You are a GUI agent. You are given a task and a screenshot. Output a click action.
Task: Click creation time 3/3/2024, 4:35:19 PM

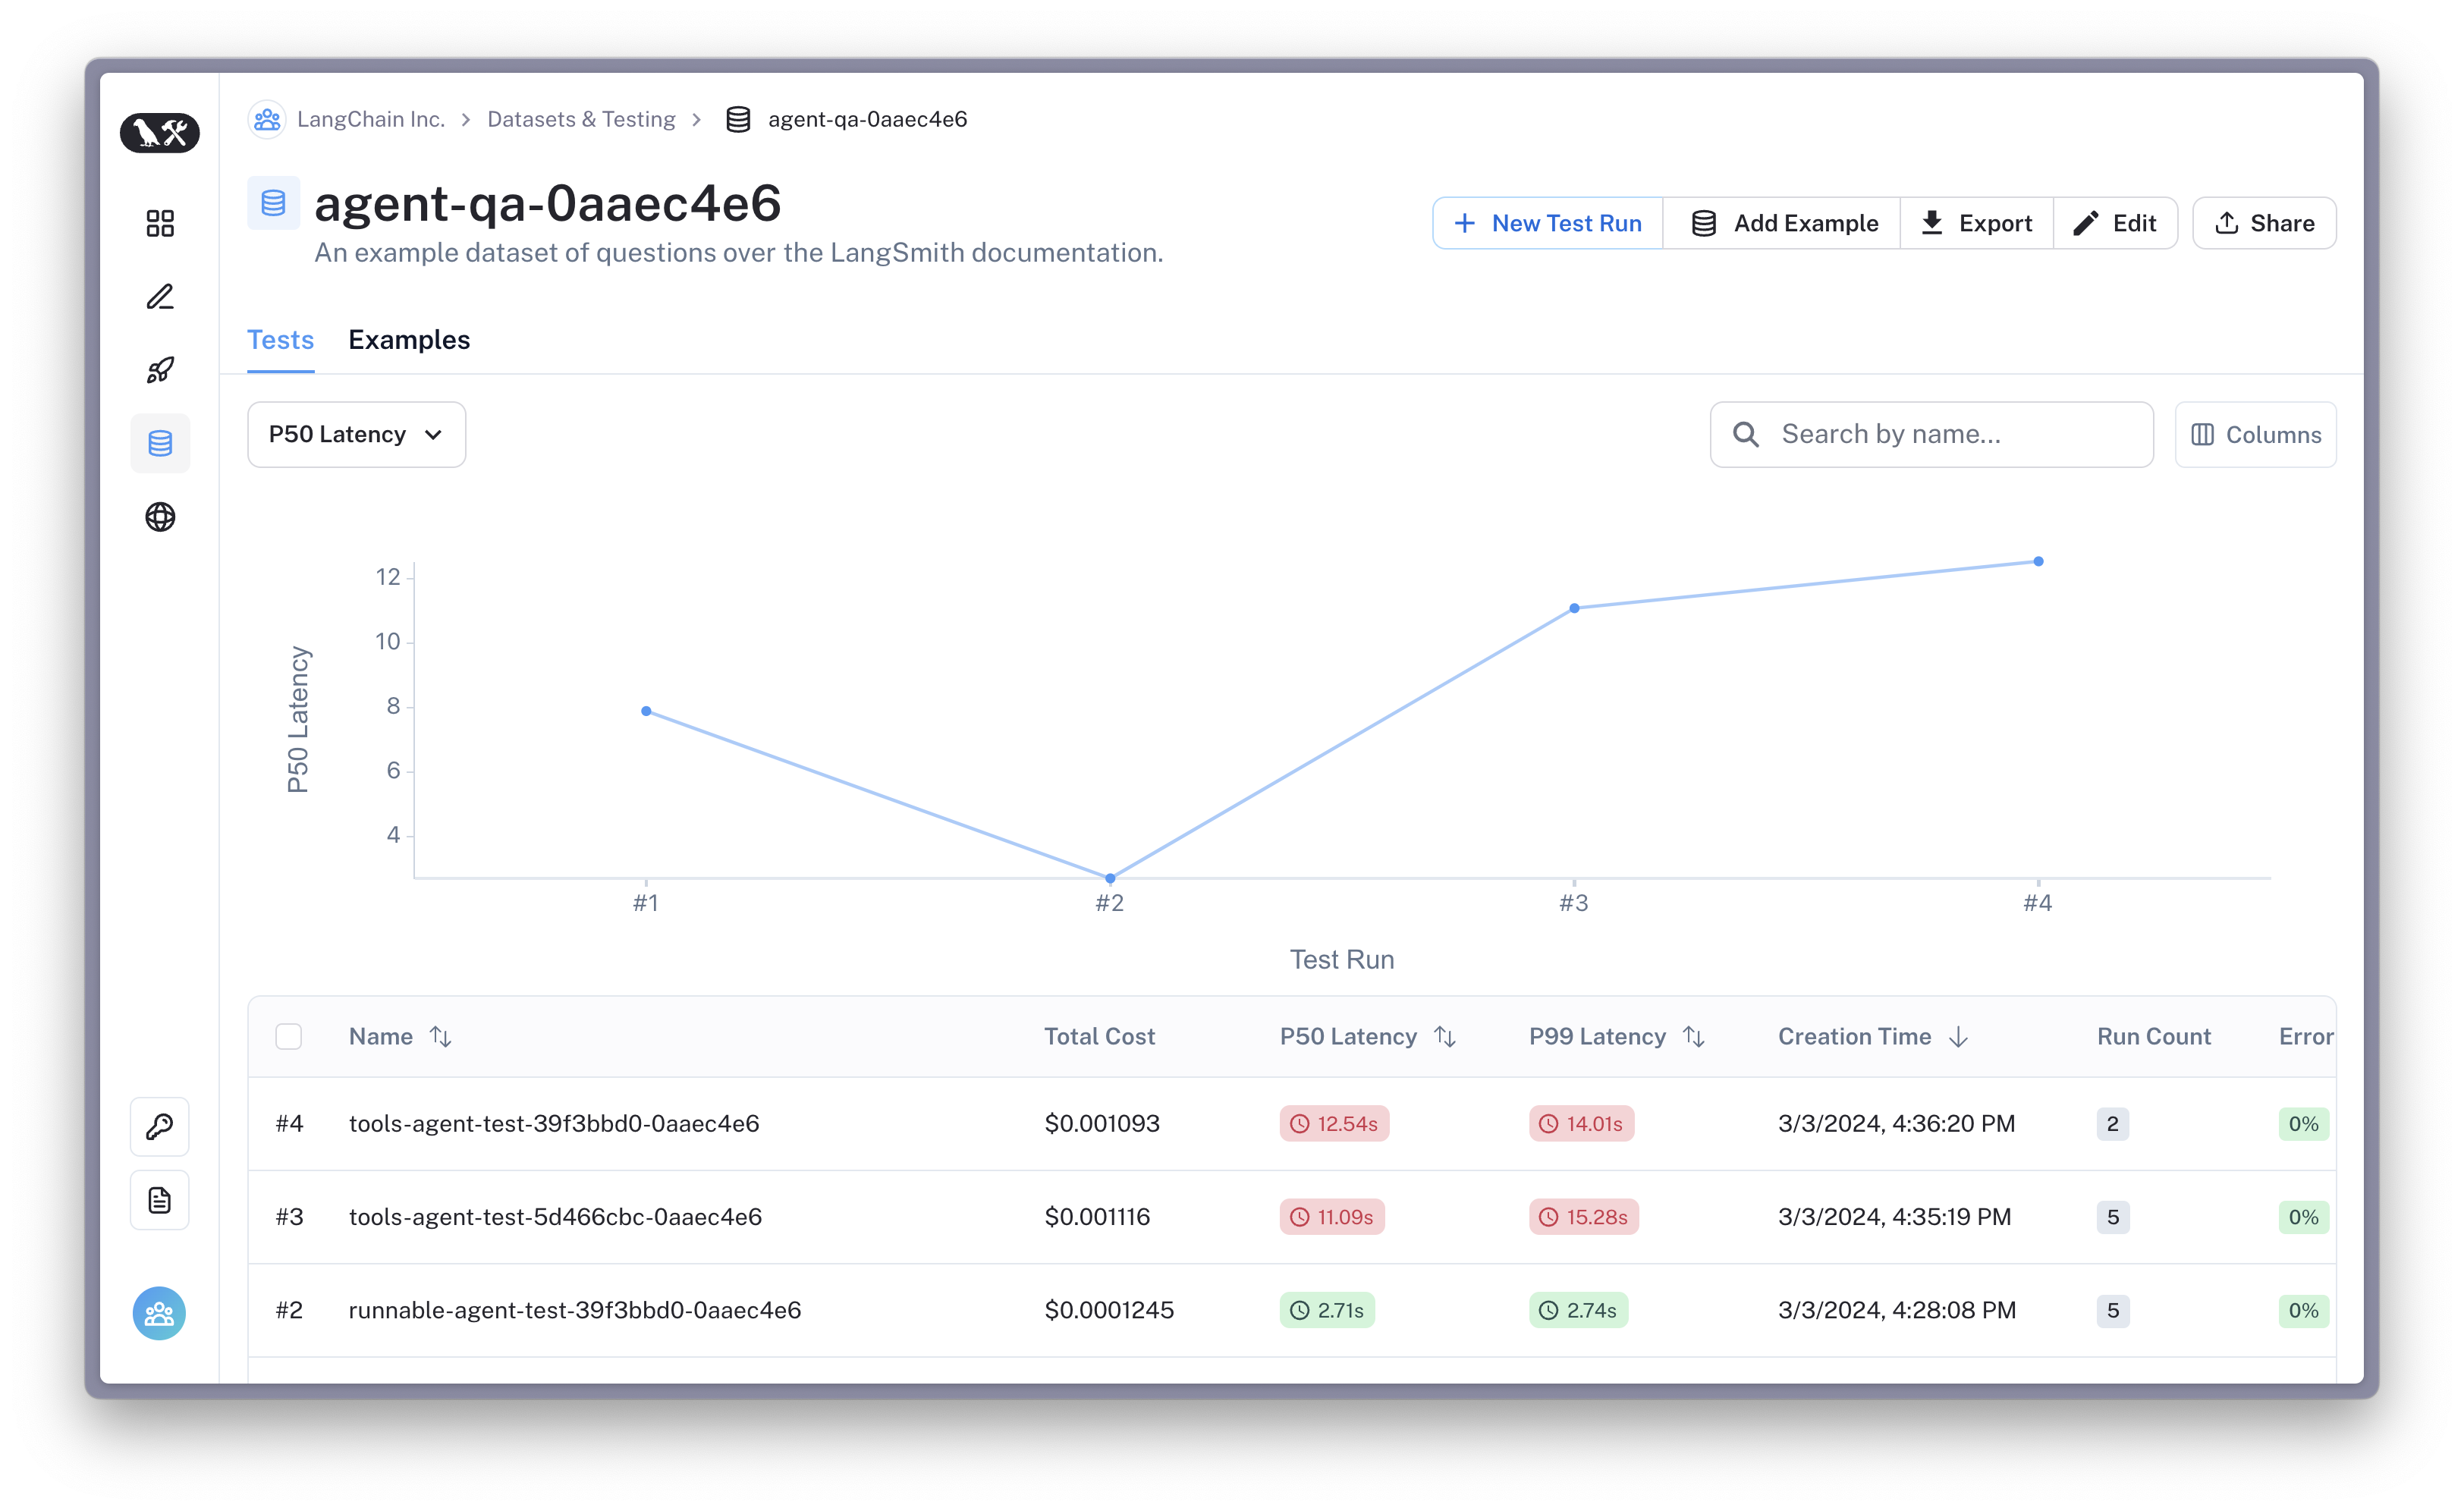coord(1894,1217)
